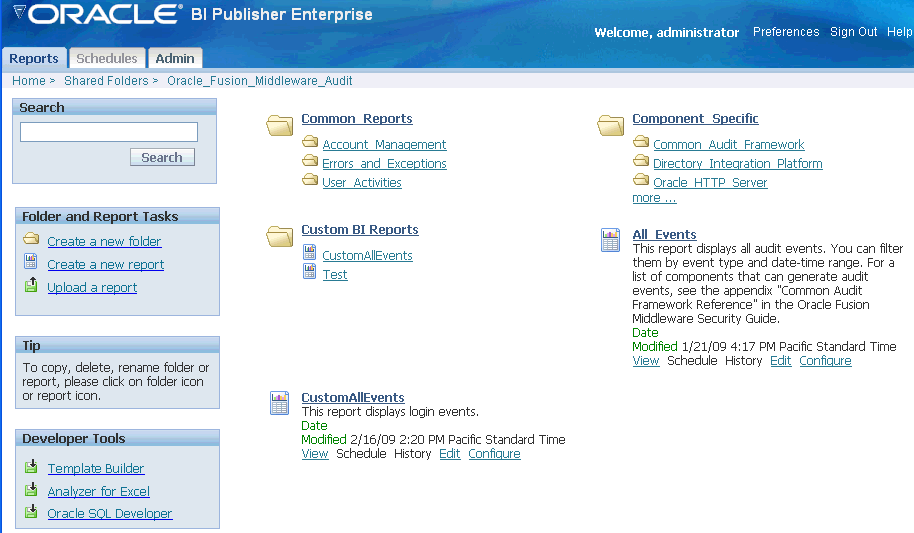This screenshot has width=914, height=533.
Task: Open the Custom BI Reports folder link
Action: (360, 230)
